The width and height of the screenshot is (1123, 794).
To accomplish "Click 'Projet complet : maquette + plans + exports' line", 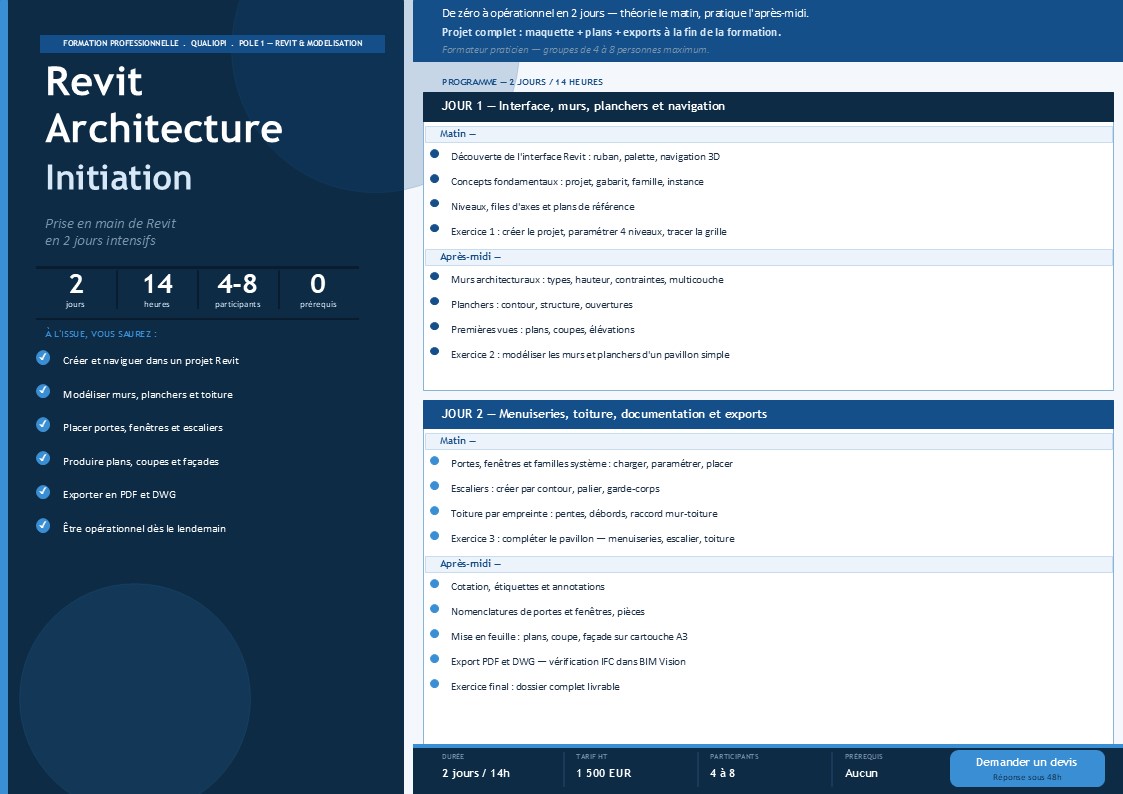I will coord(611,32).
